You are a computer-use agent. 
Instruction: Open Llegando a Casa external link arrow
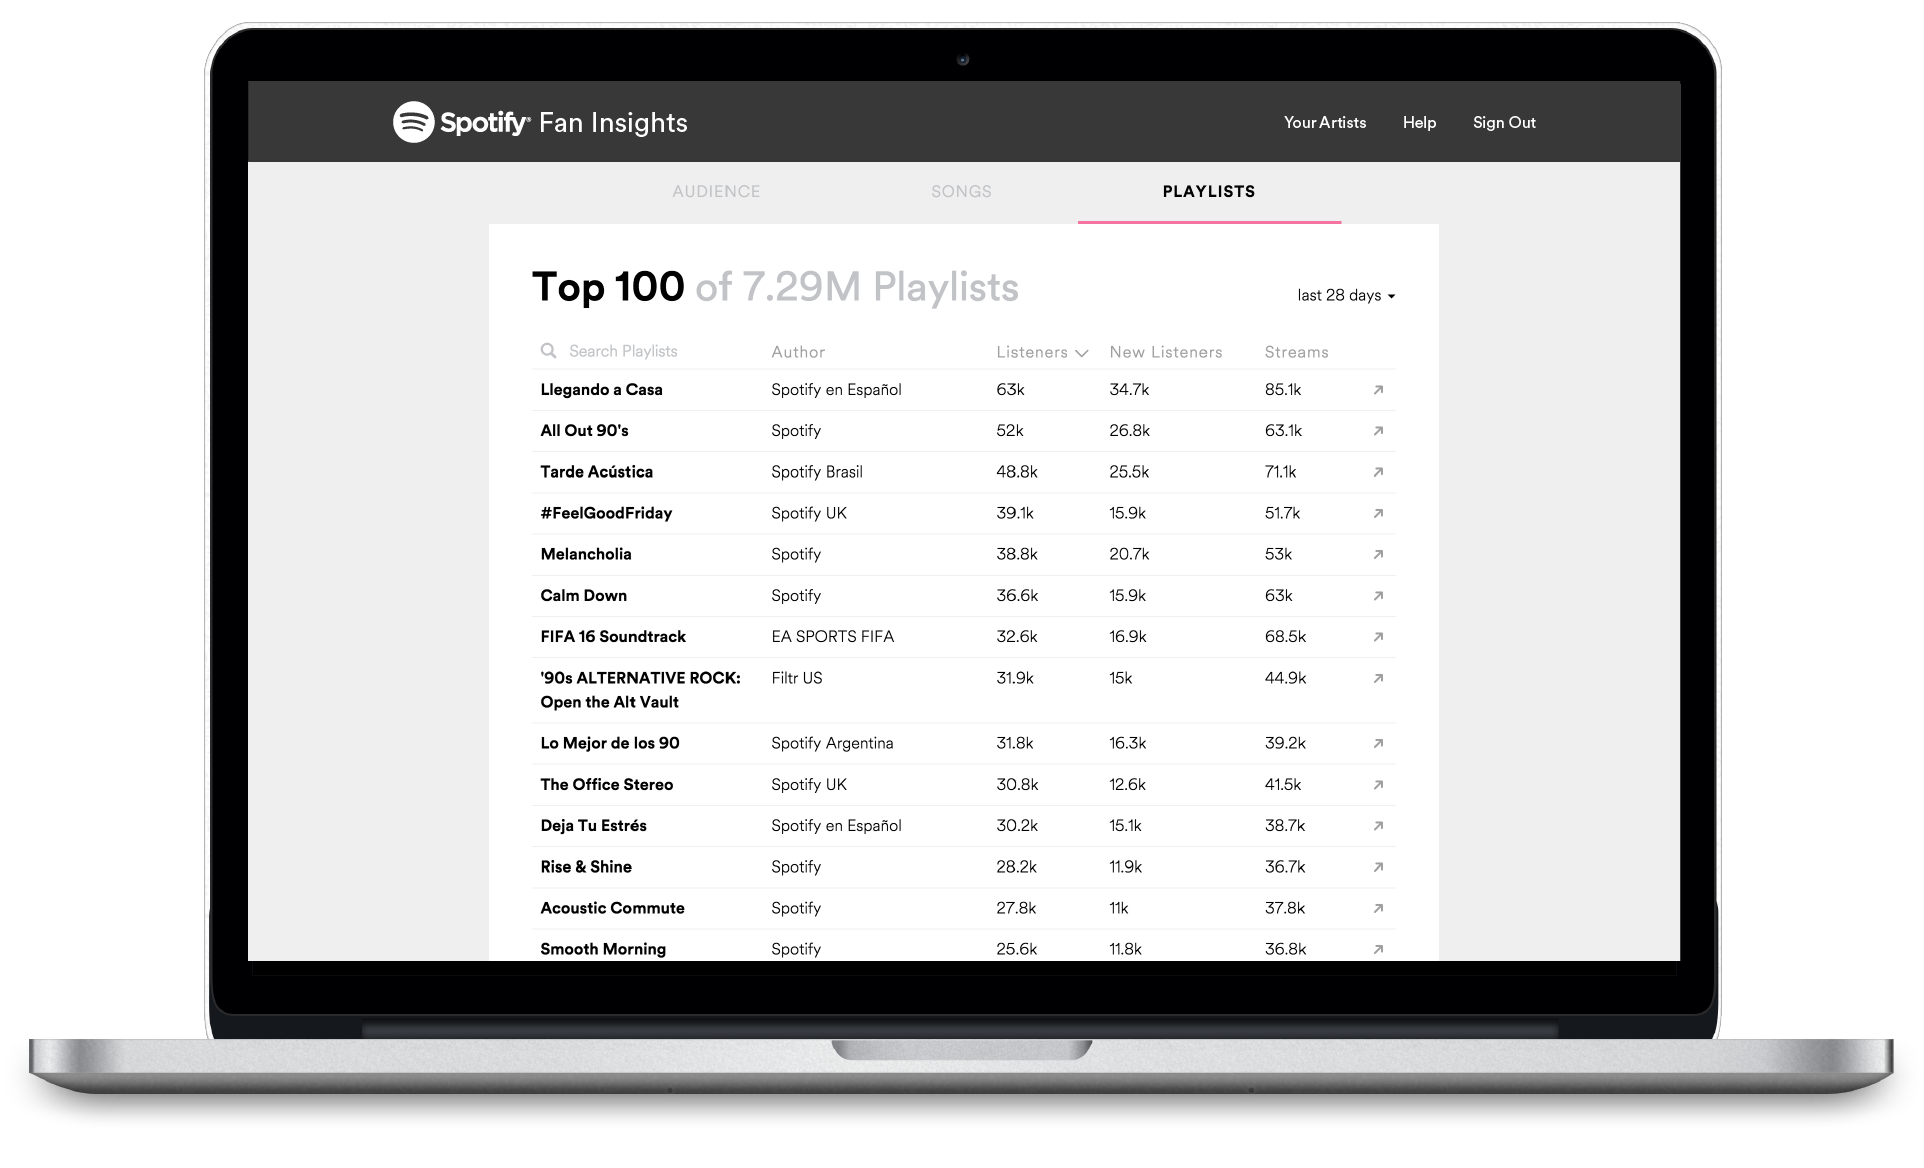click(1378, 390)
